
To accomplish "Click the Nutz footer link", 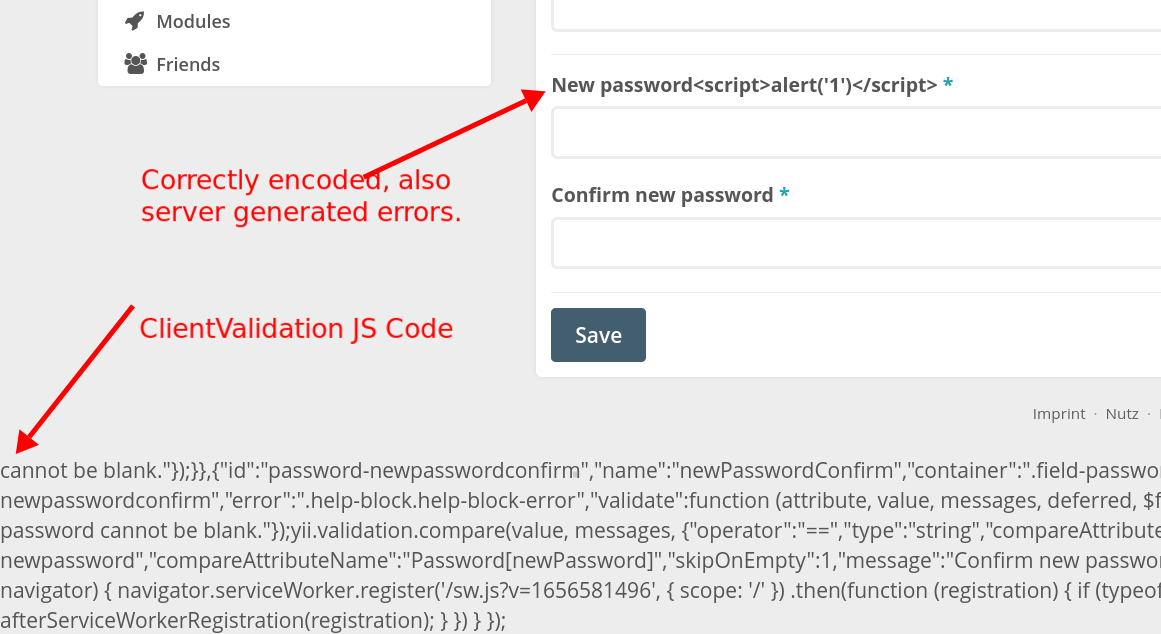I will [x=1122, y=413].
